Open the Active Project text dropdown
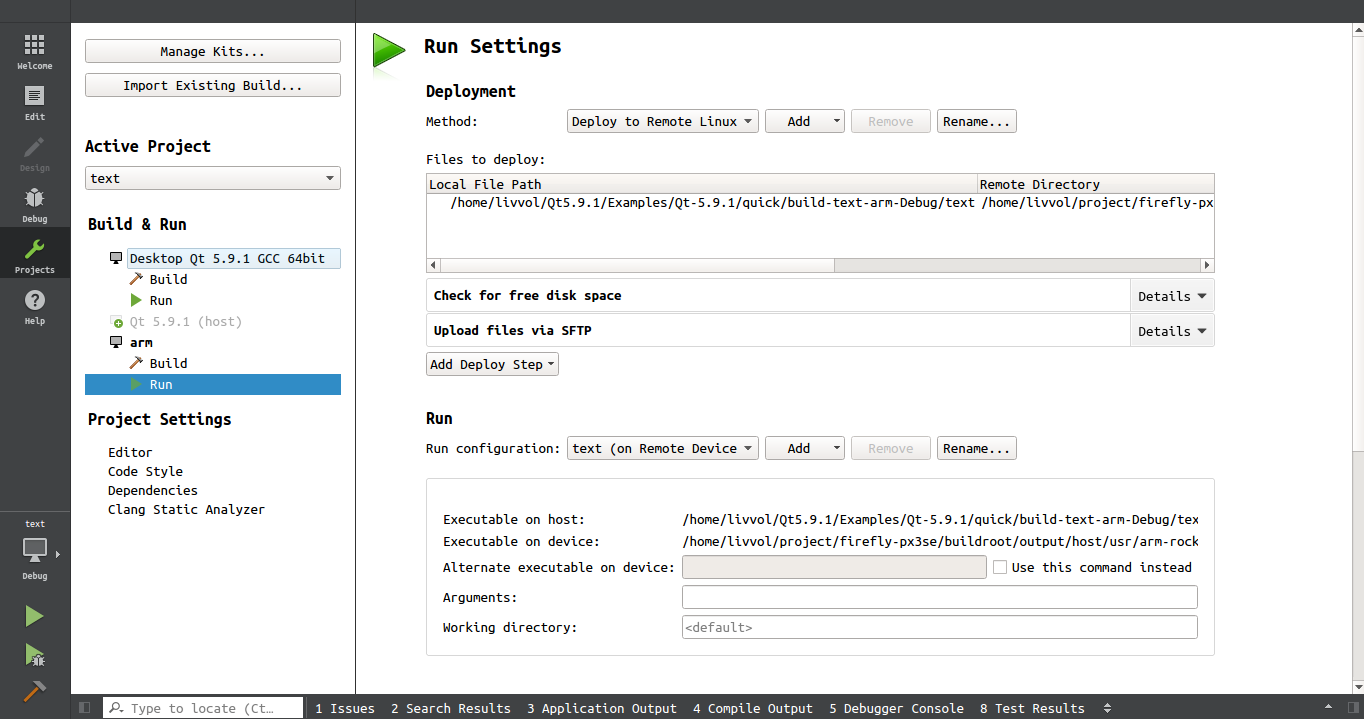Screen dimensions: 1364x719 [213, 178]
